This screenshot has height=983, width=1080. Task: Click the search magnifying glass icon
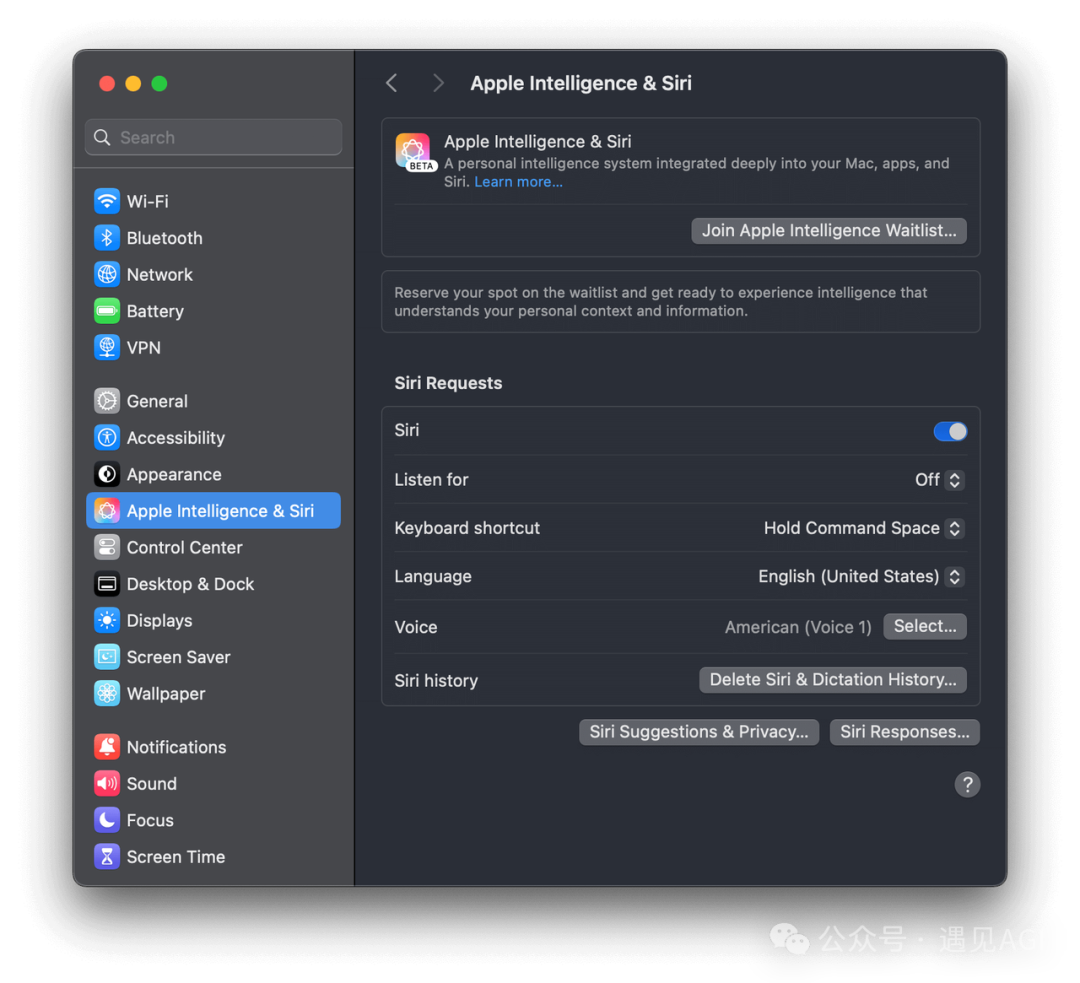click(x=102, y=137)
